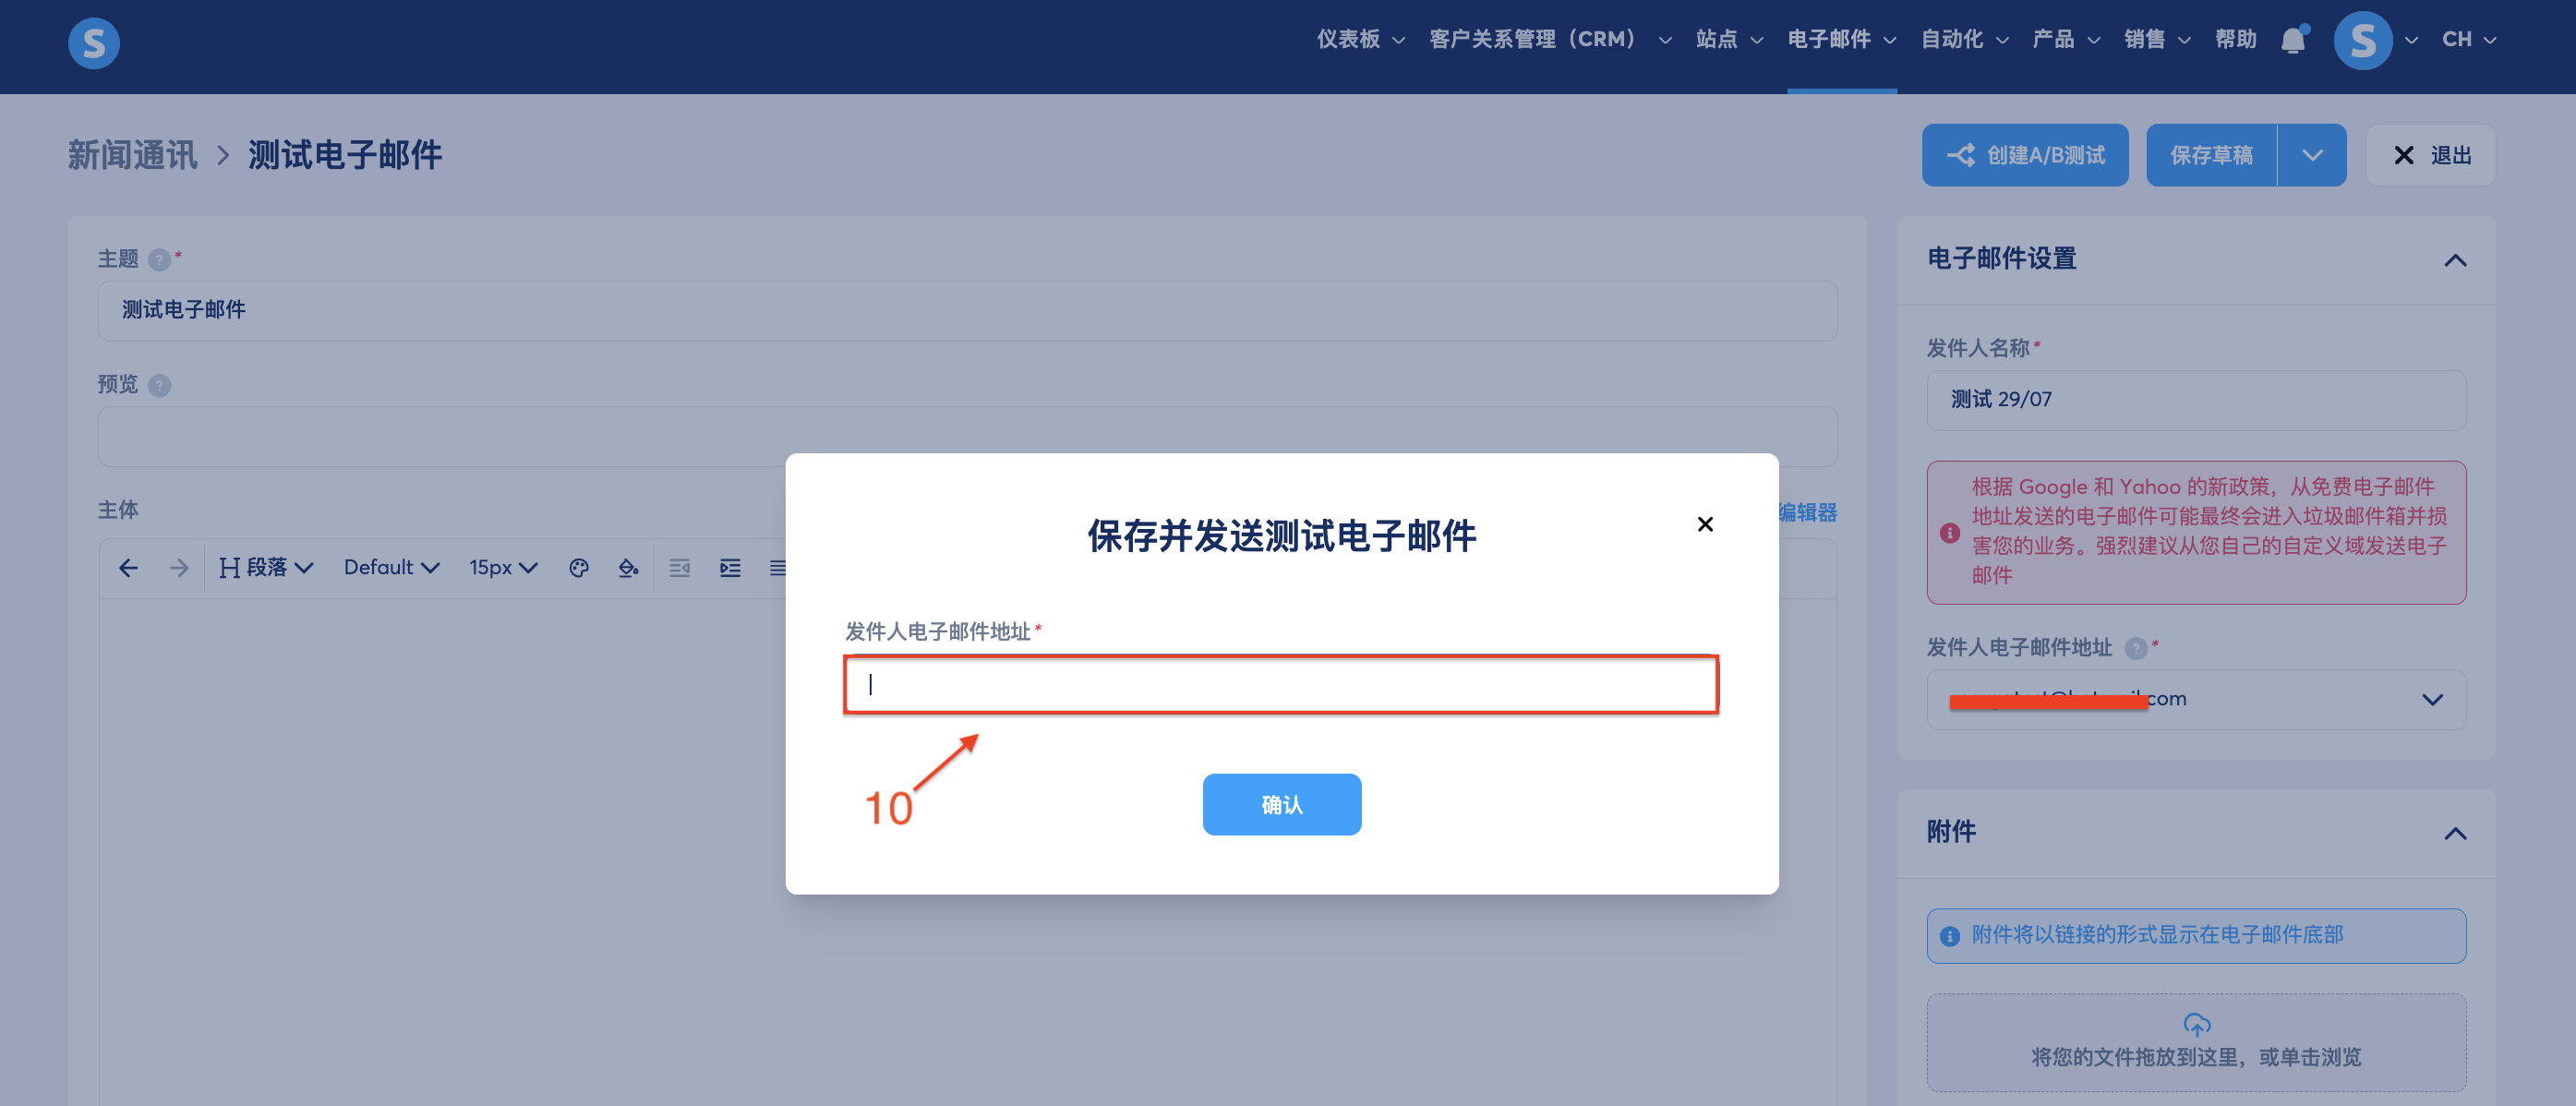This screenshot has width=2576, height=1106.
Task: Open the text color palette icon
Action: tap(578, 568)
